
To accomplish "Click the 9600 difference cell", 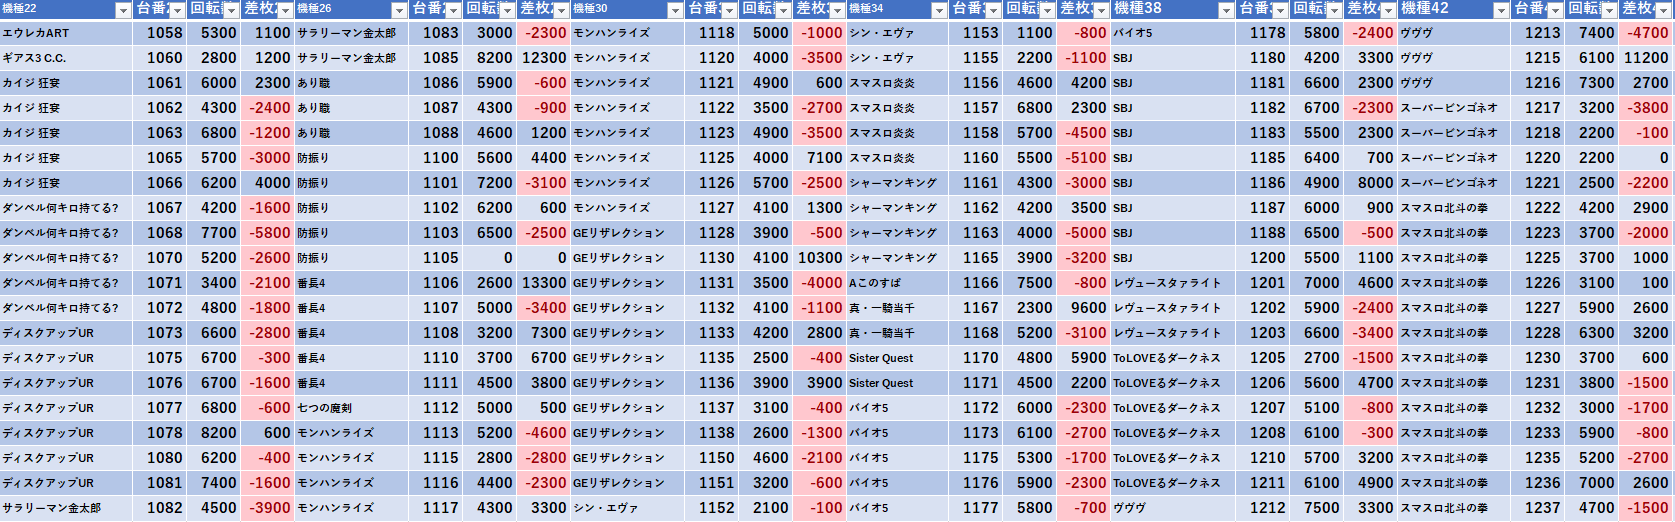I will (1084, 308).
